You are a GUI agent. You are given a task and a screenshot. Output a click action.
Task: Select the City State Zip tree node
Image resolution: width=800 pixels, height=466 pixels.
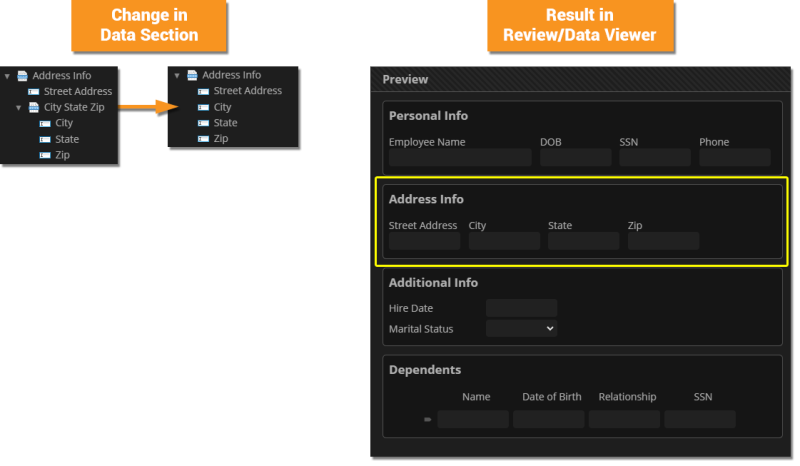pyautogui.click(x=74, y=107)
